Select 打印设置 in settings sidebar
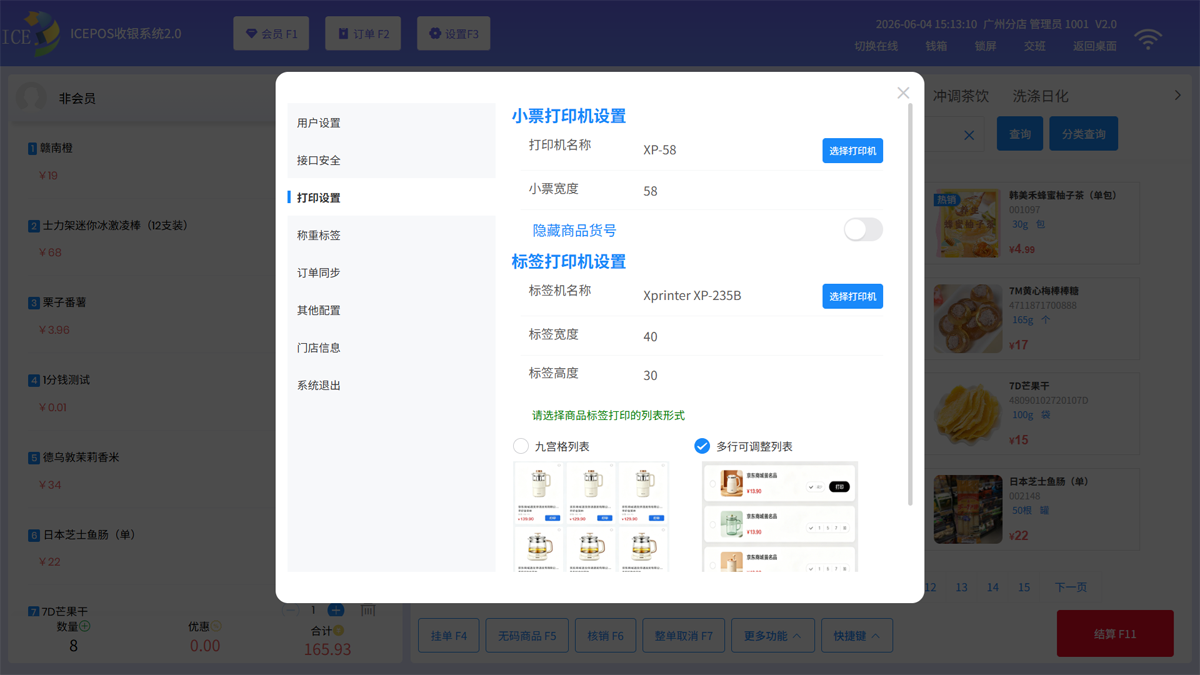Viewport: 1200px width, 675px height. tap(392, 197)
